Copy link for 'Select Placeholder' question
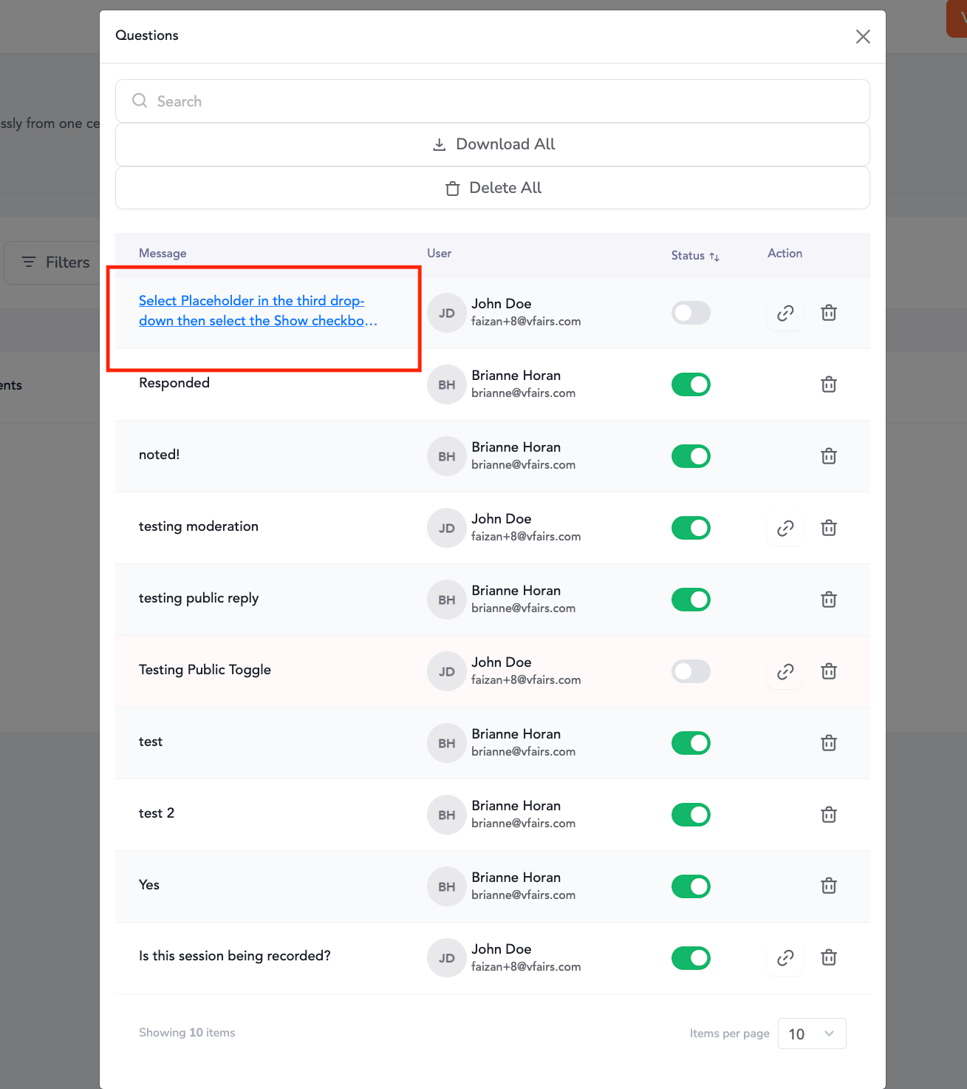The width and height of the screenshot is (967, 1089). pos(785,313)
